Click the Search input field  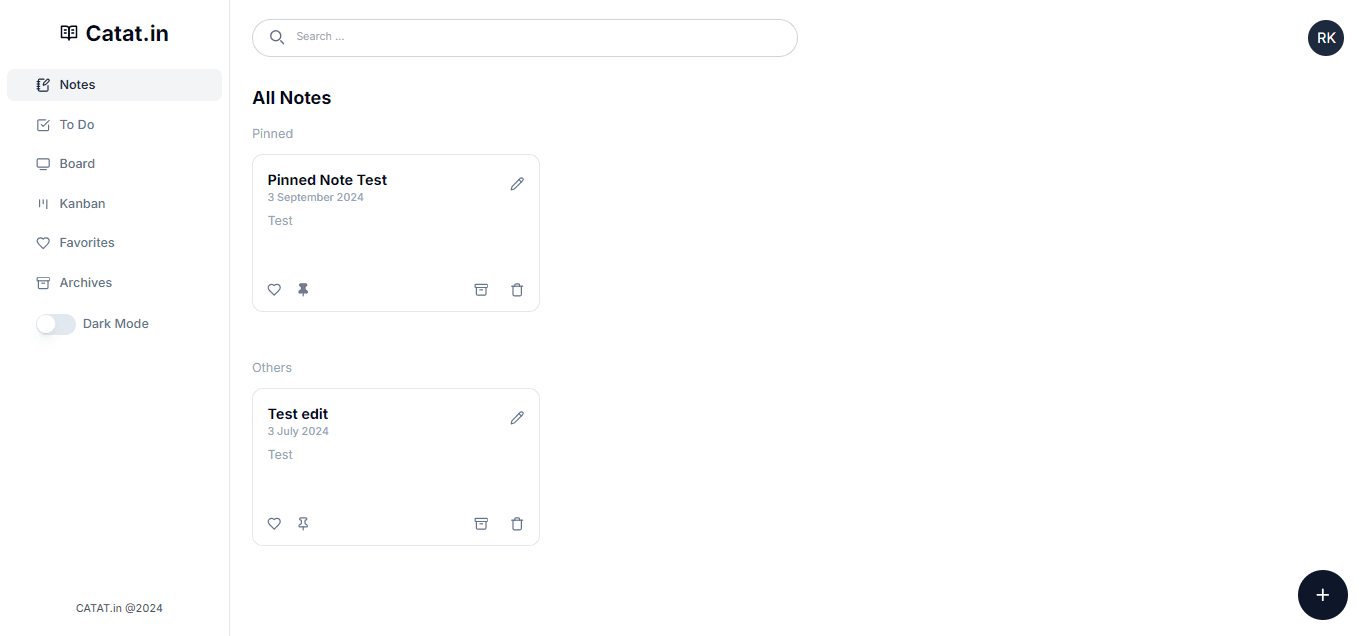click(525, 38)
